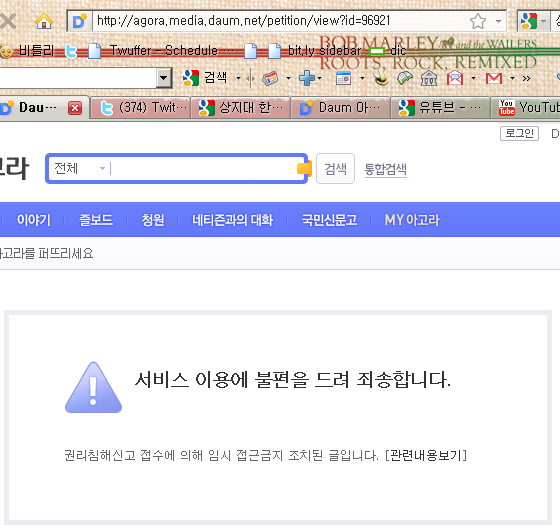
Task: Expand the Gmail icon dropdown arrow
Action: coord(512,78)
